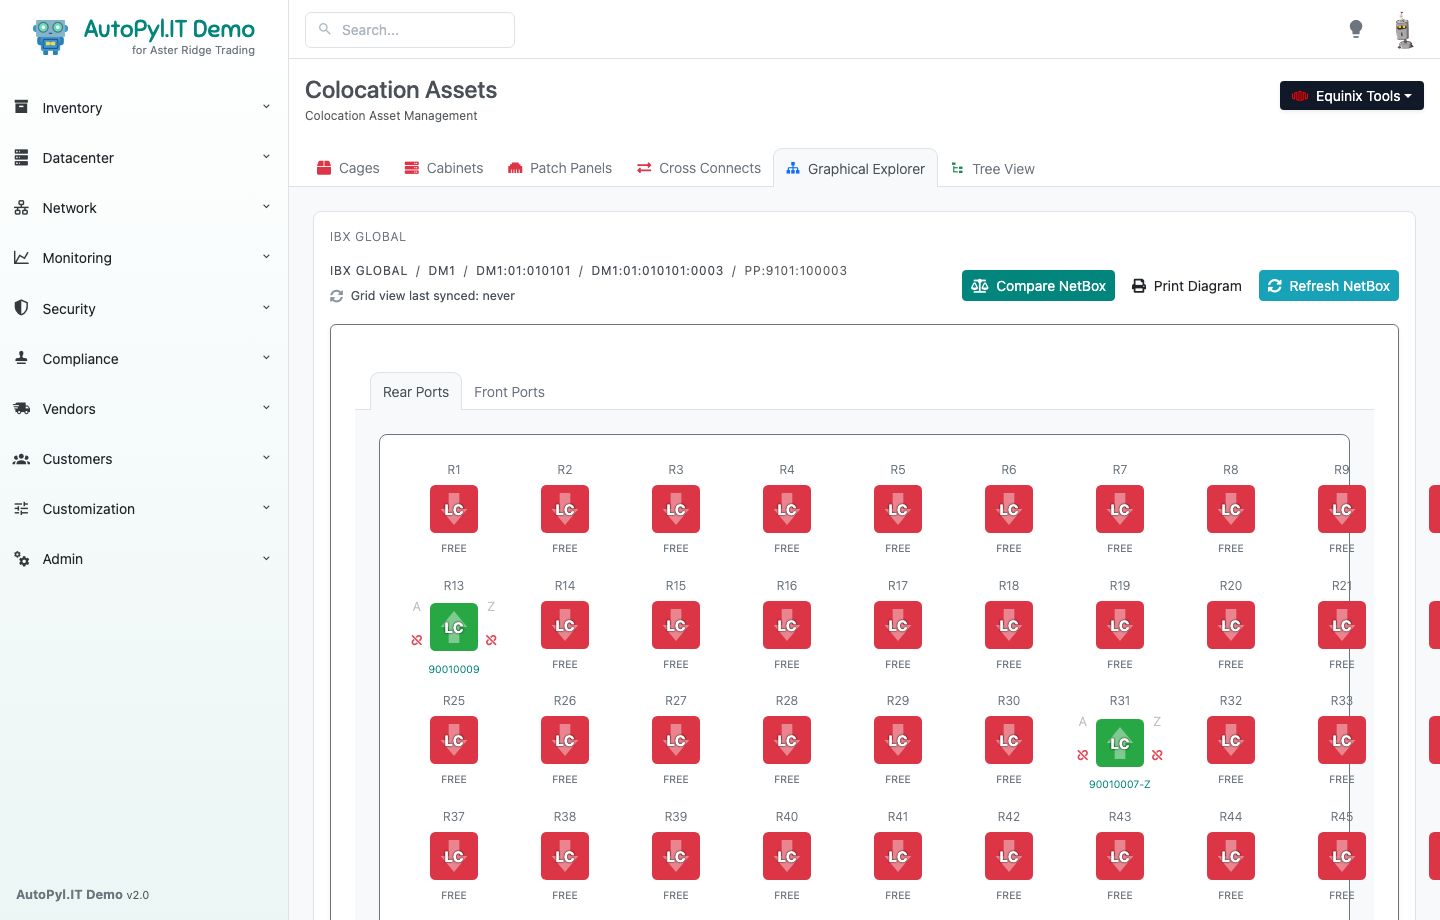Expand the Network sidebar section
Screen dimensions: 1440x920
(144, 208)
